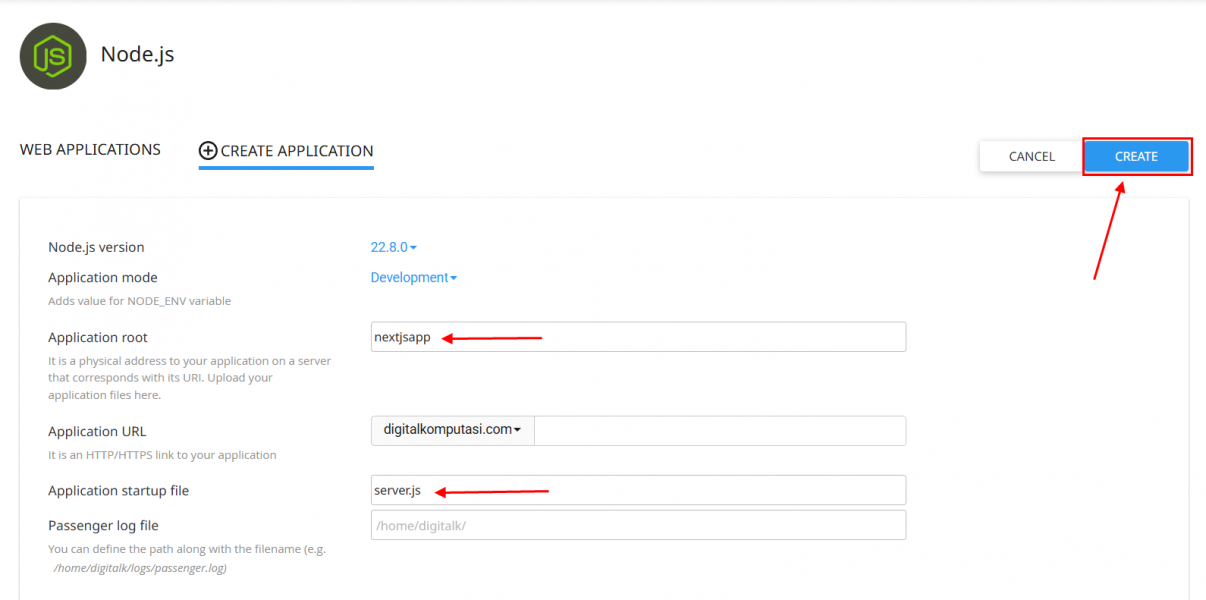
Task: Open the Node.js version 22.8.0 dropdown
Action: [394, 247]
